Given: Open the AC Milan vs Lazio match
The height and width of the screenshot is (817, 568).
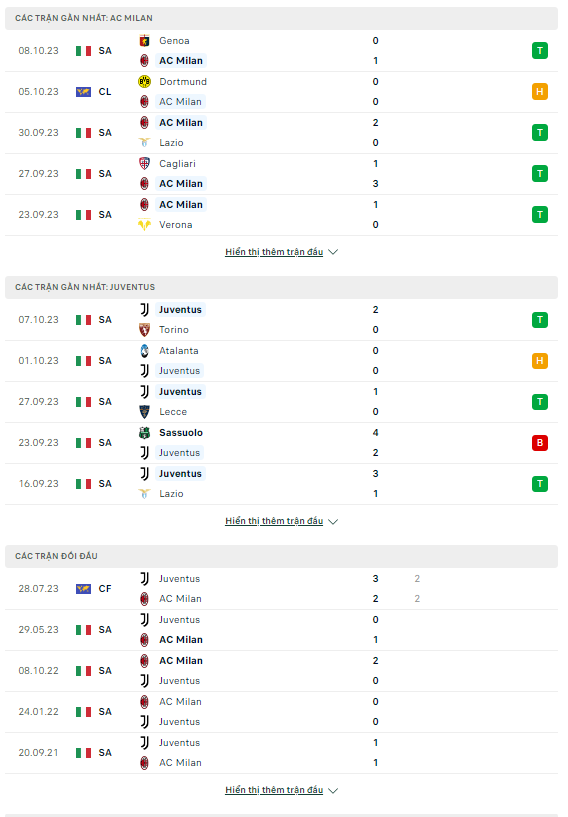Looking at the screenshot, I should (281, 133).
